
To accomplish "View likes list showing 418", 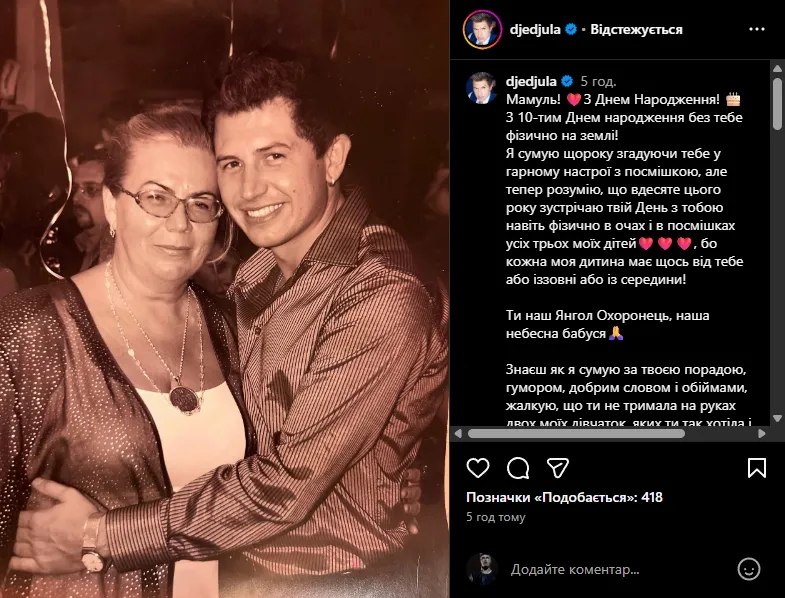I will [x=564, y=497].
